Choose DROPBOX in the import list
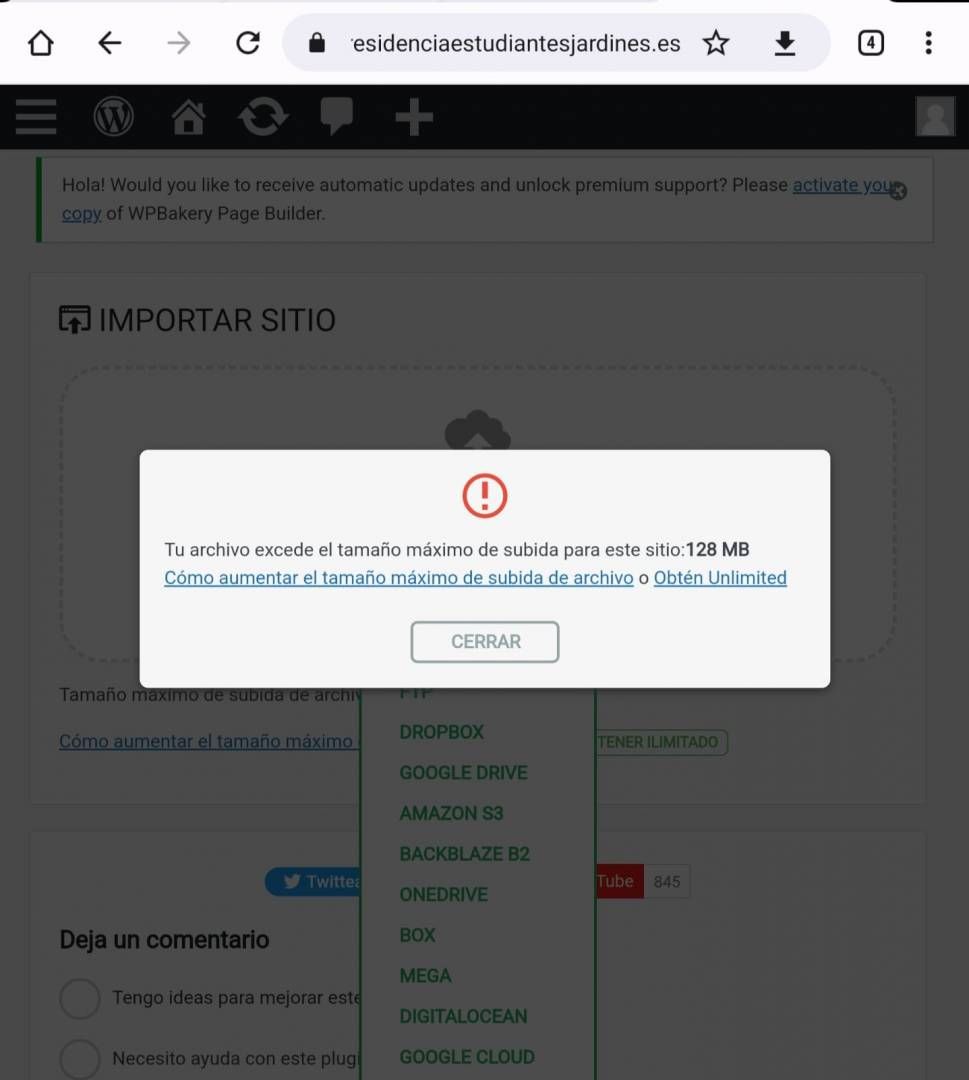 coord(441,732)
